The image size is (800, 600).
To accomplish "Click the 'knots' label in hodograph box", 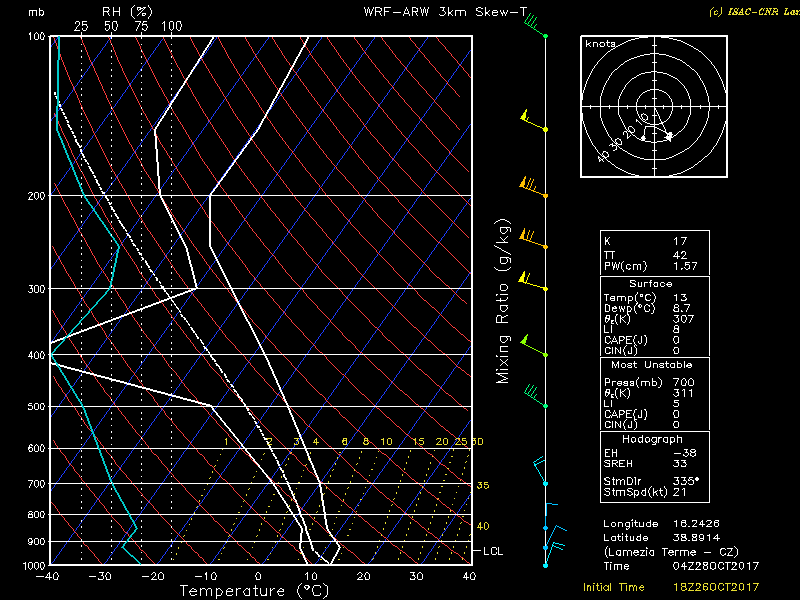I will click(x=600, y=44).
